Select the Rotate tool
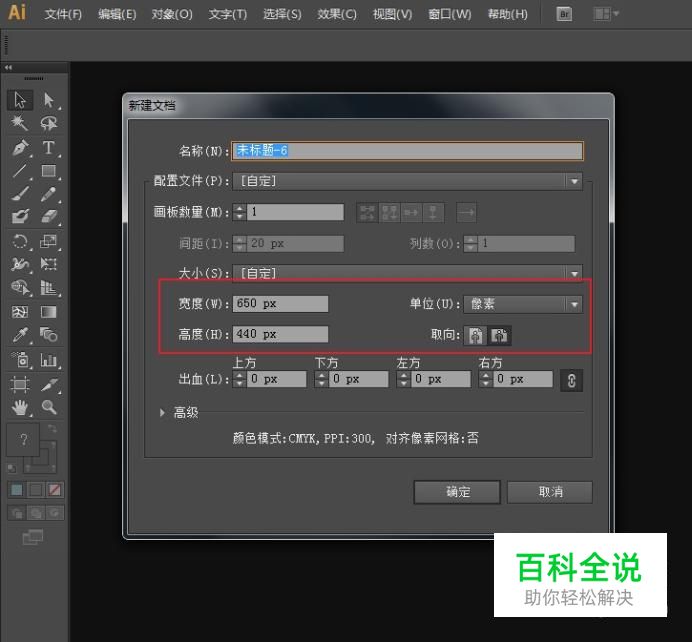Viewport: 692px width, 642px height. point(20,241)
